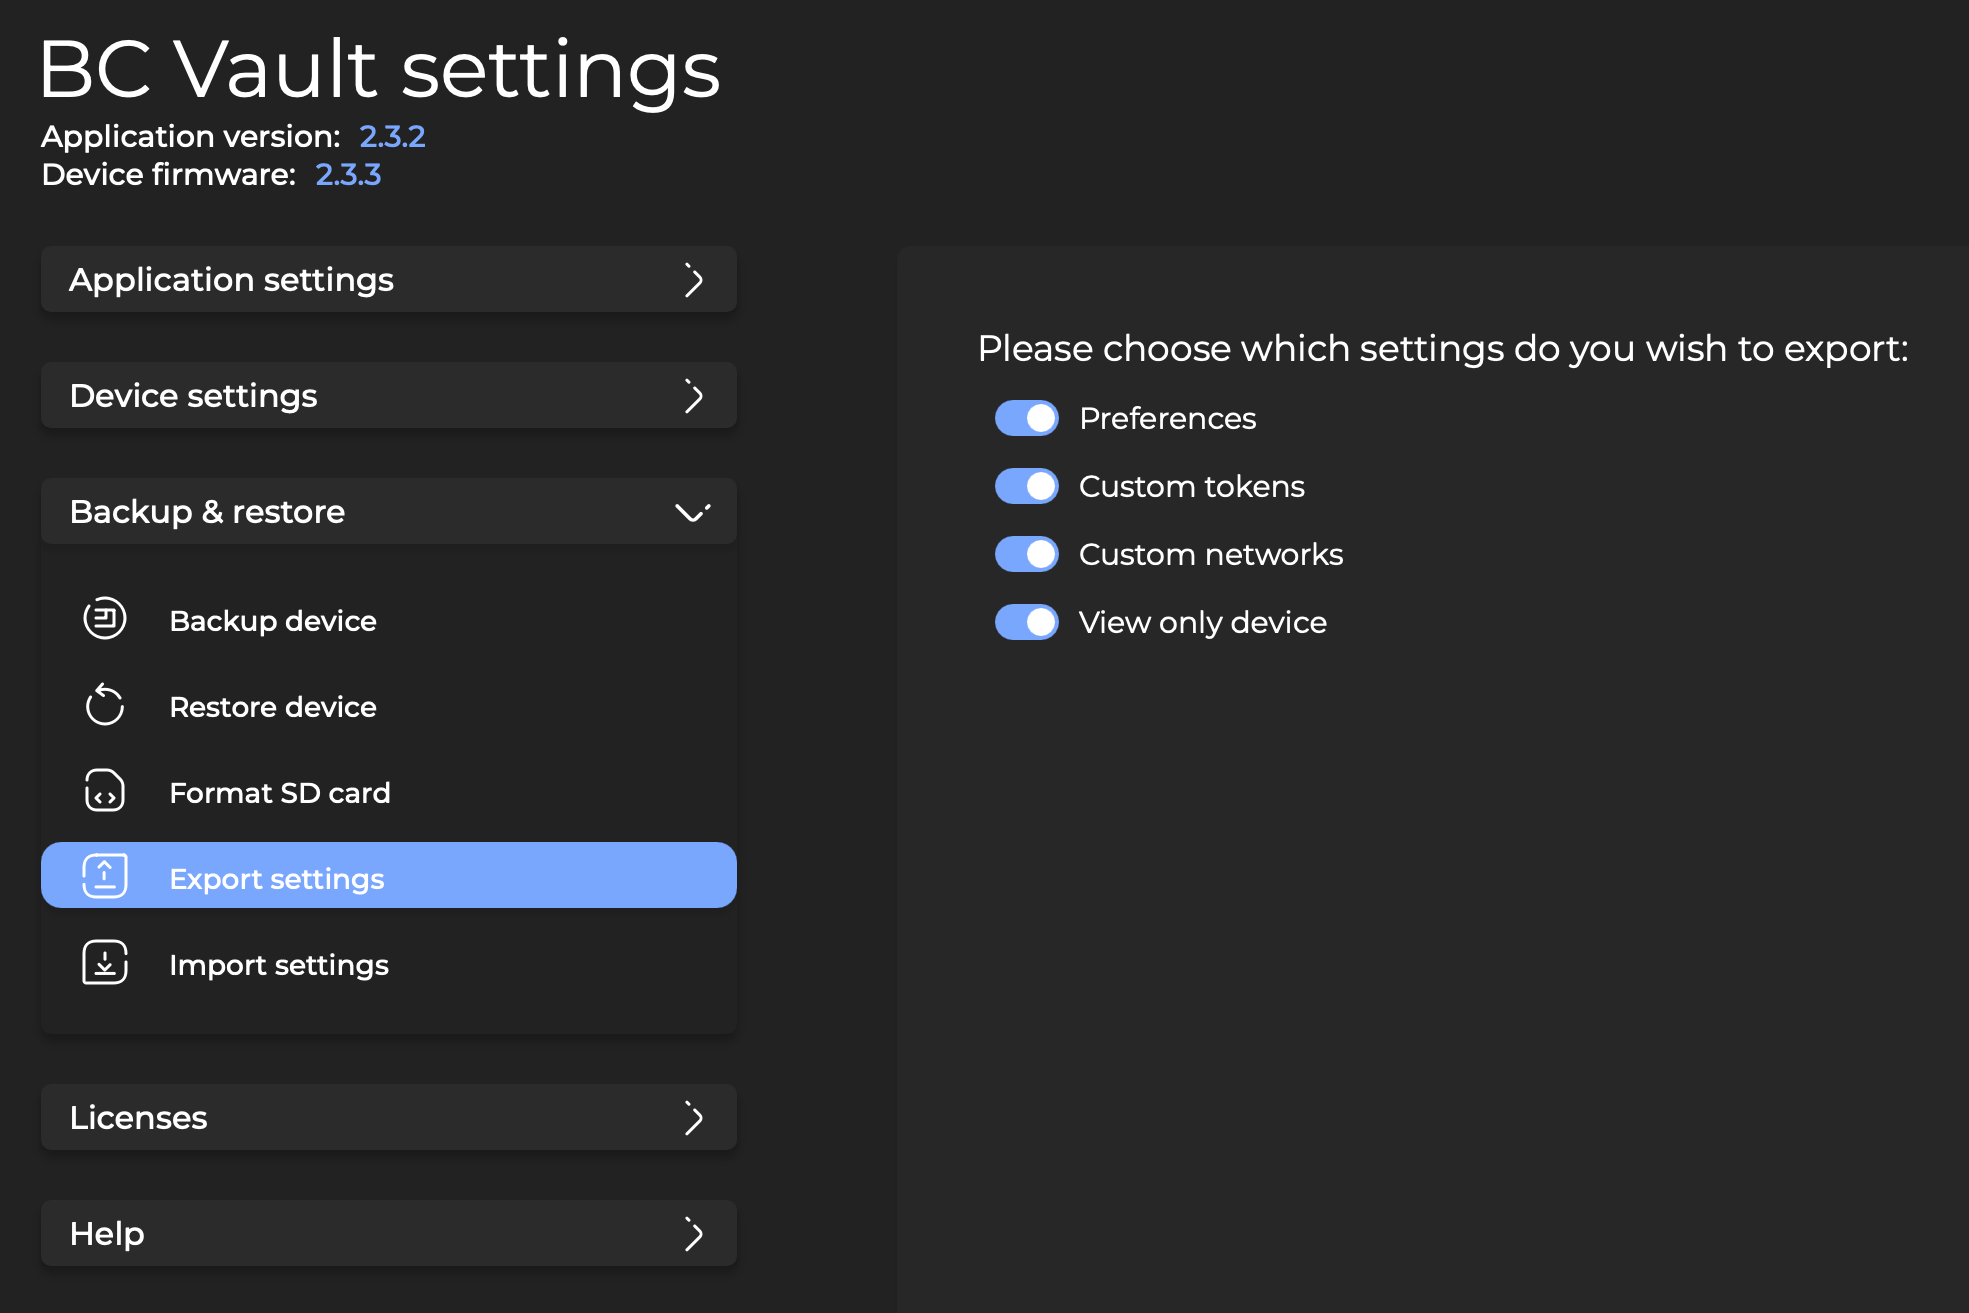Open the Restore device menu entry

(x=273, y=707)
